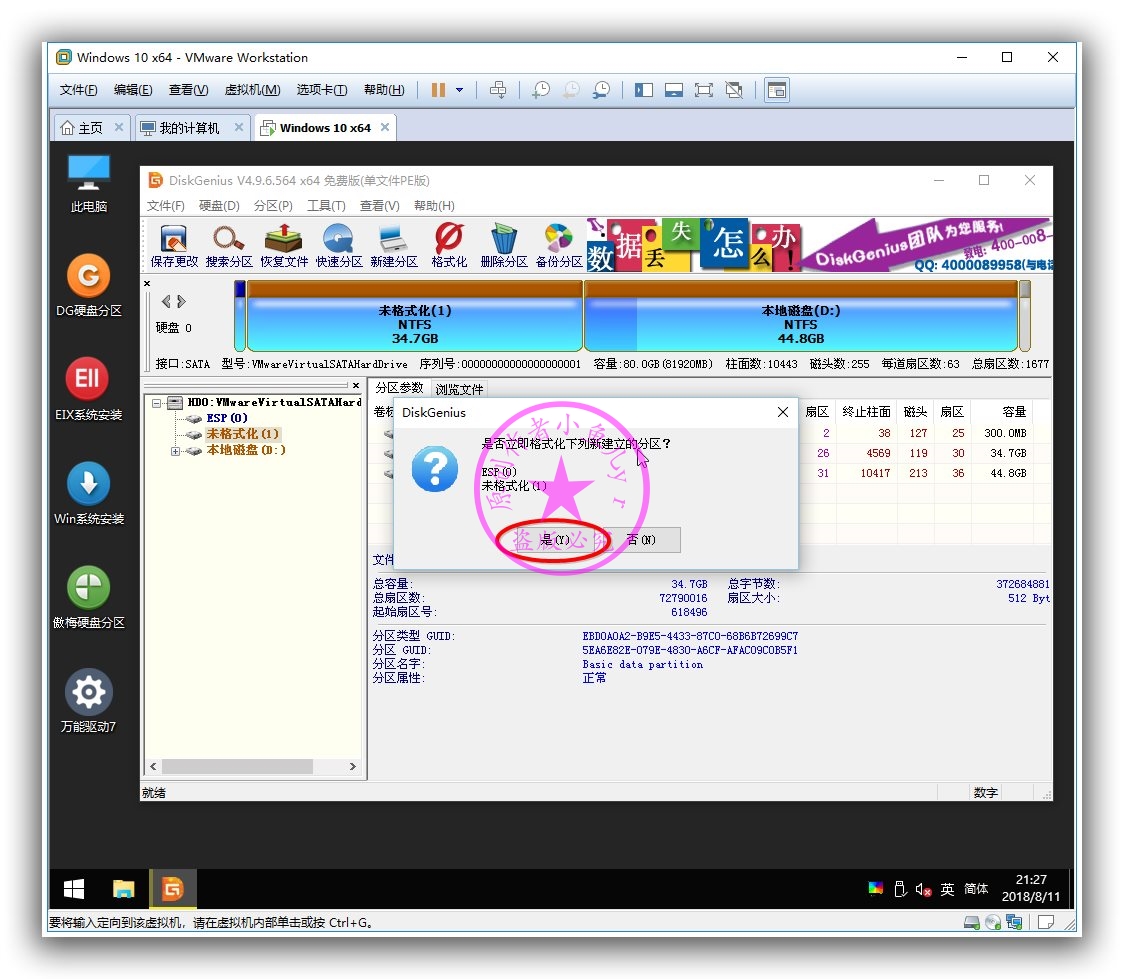Screen dimensions: 1124x979
Task: Click VMware send Ctrl+Alt+Del icon
Action: point(497,90)
